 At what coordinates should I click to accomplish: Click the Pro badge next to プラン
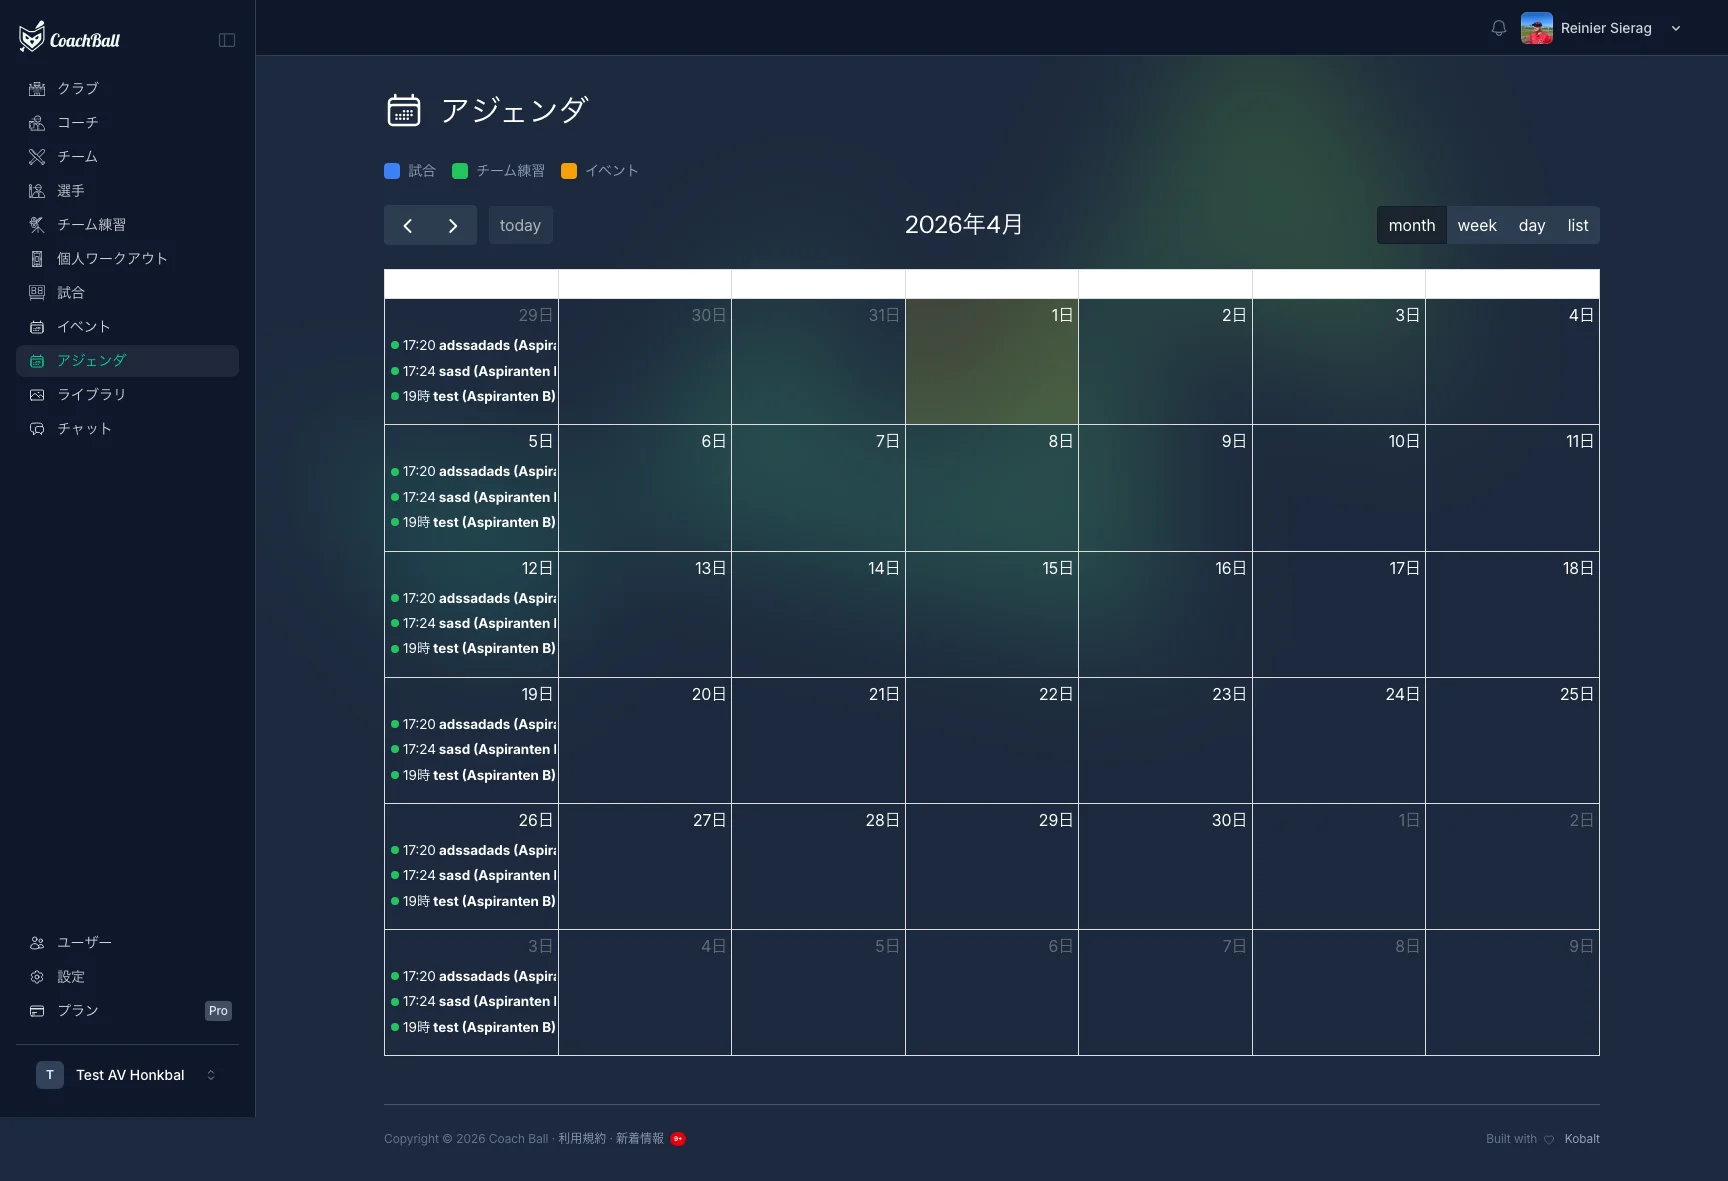pyautogui.click(x=218, y=1011)
